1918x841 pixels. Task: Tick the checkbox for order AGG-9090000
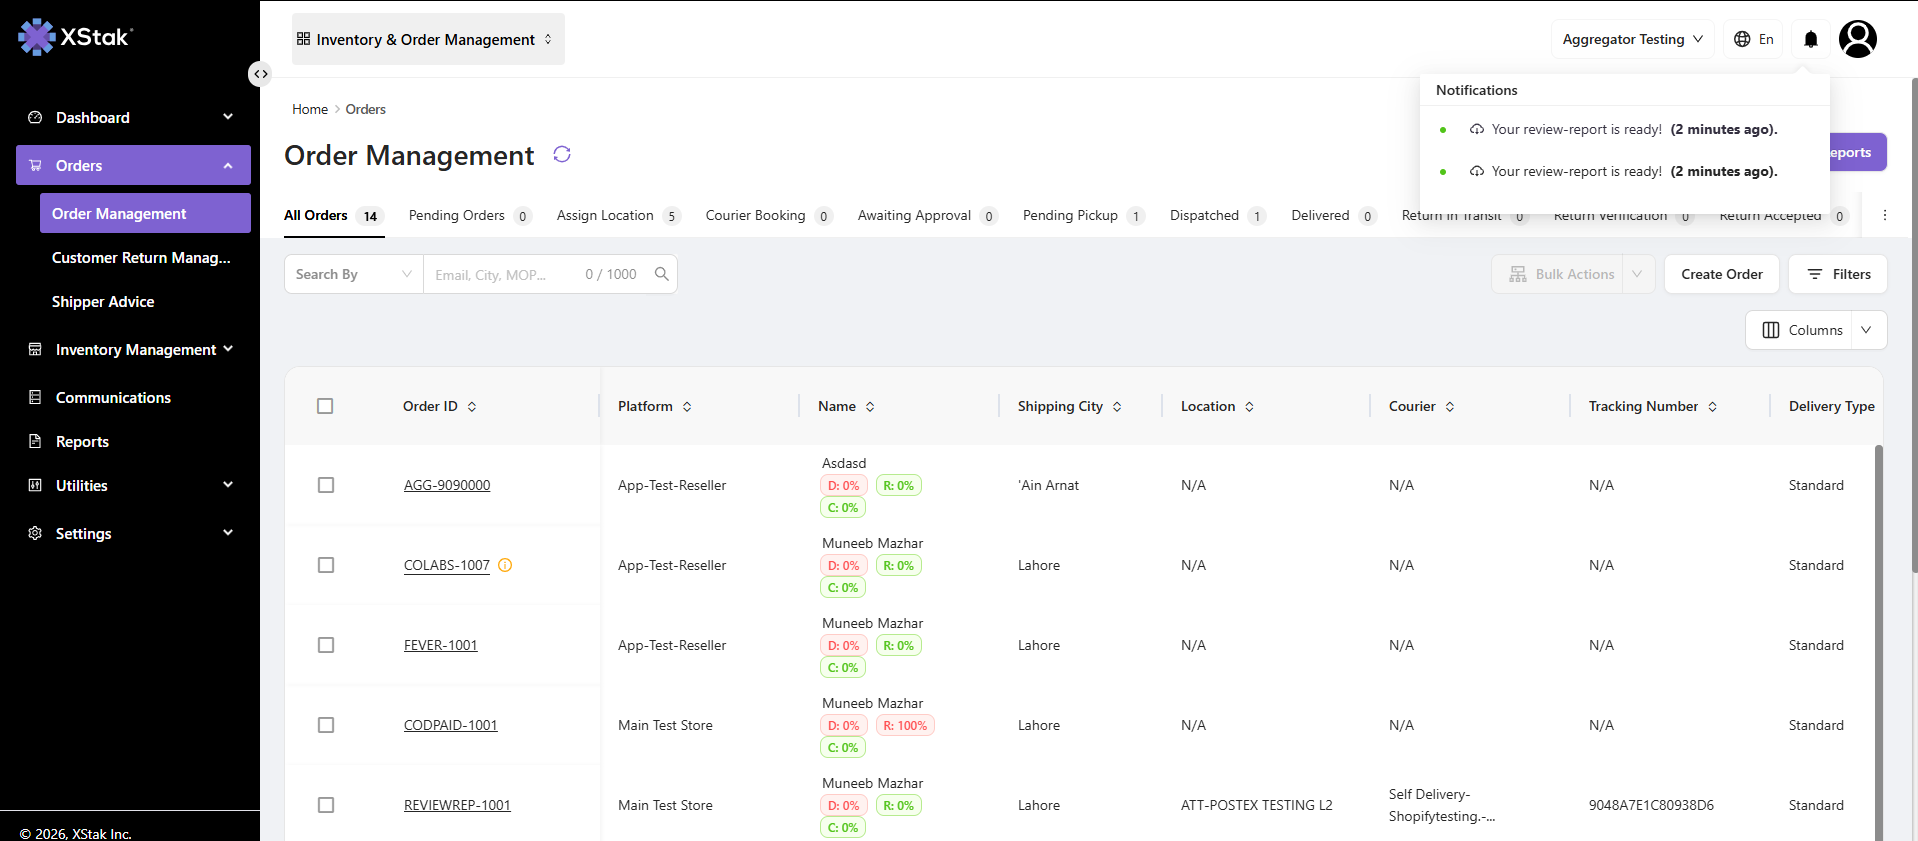326,485
